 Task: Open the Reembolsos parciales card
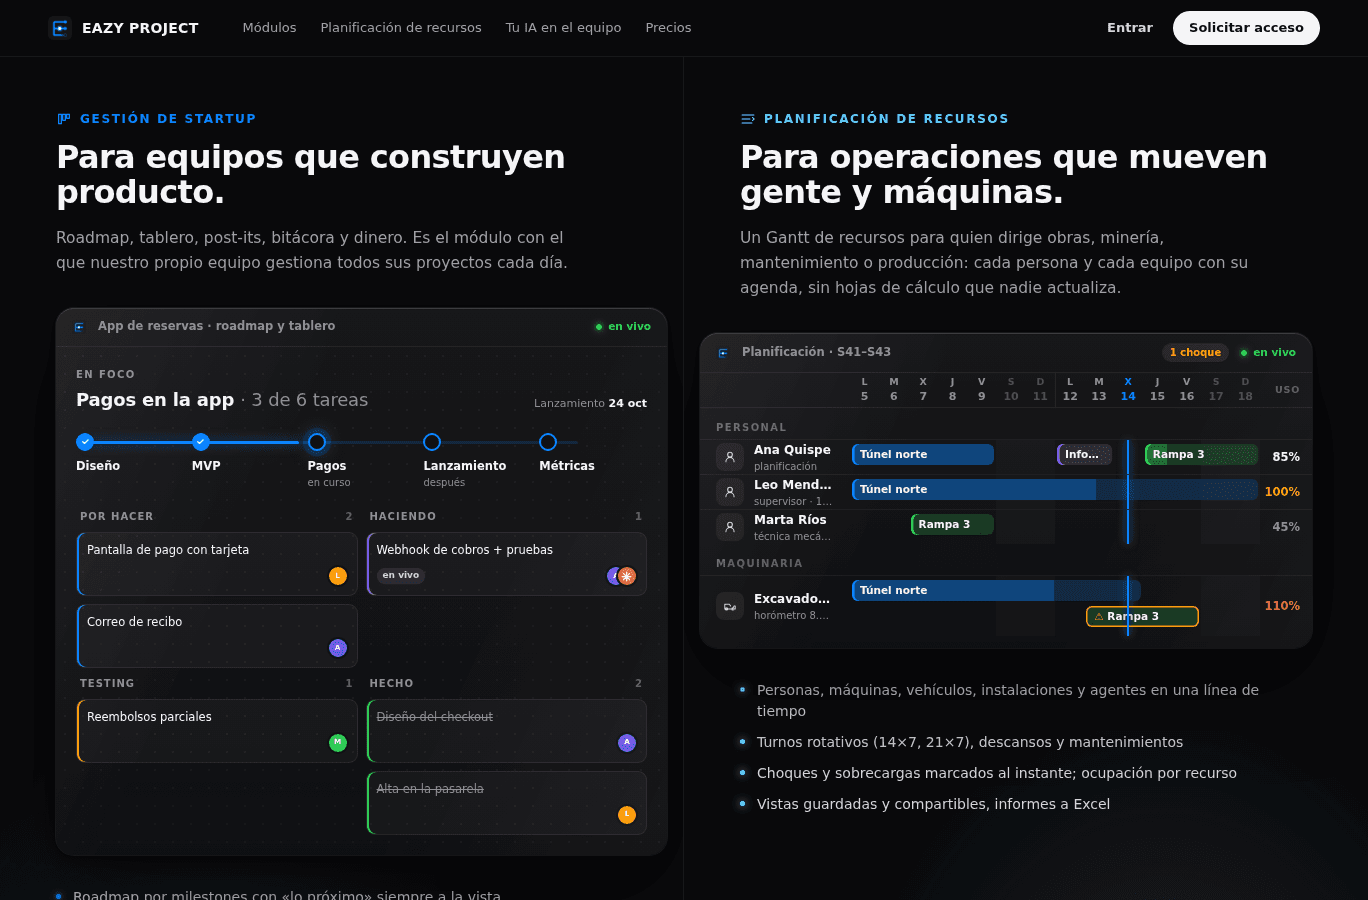tap(217, 731)
